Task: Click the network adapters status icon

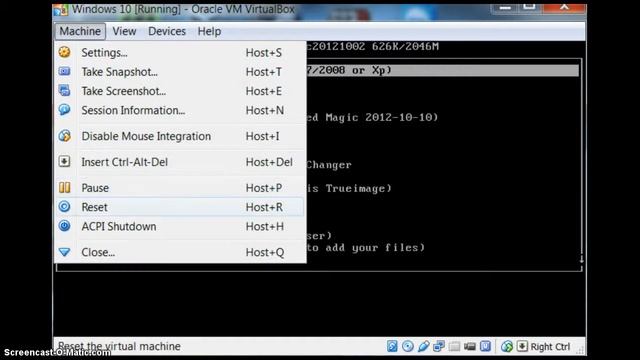Action: 439,346
